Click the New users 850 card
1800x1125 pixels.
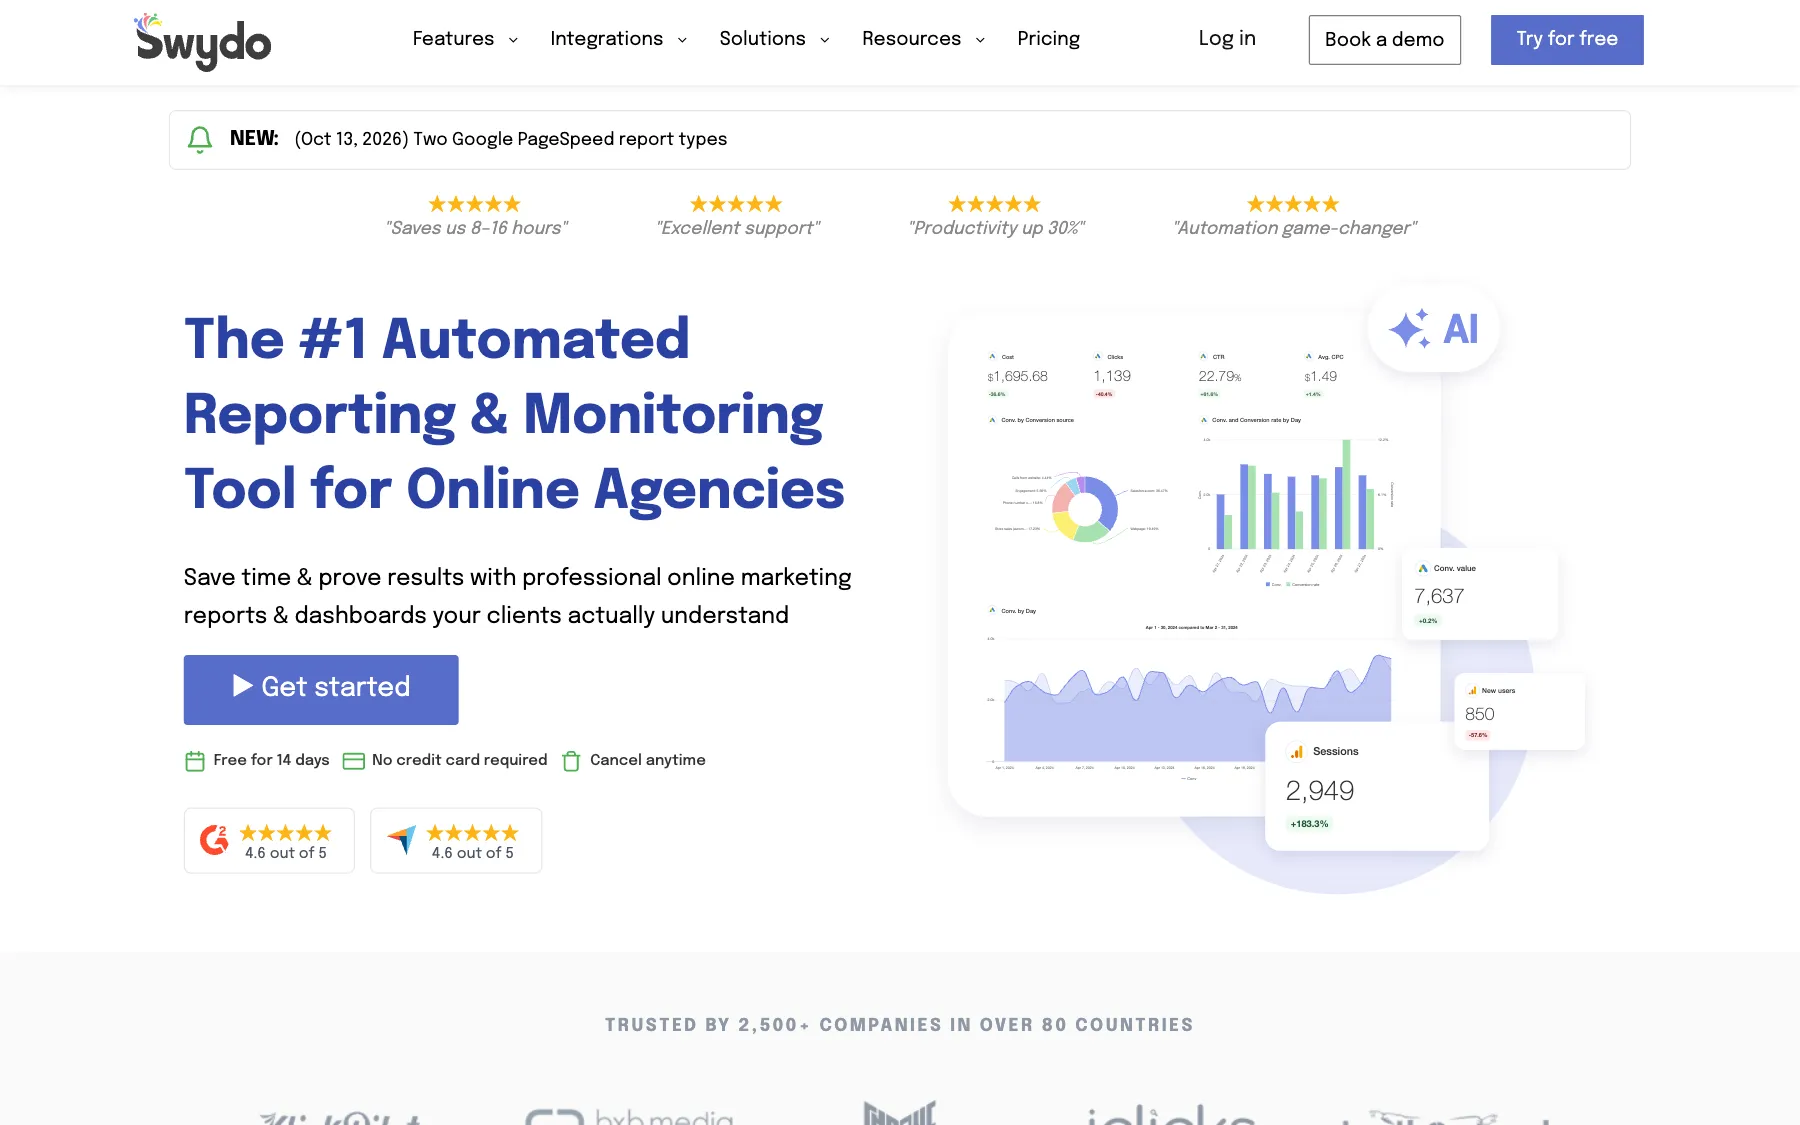point(1519,711)
